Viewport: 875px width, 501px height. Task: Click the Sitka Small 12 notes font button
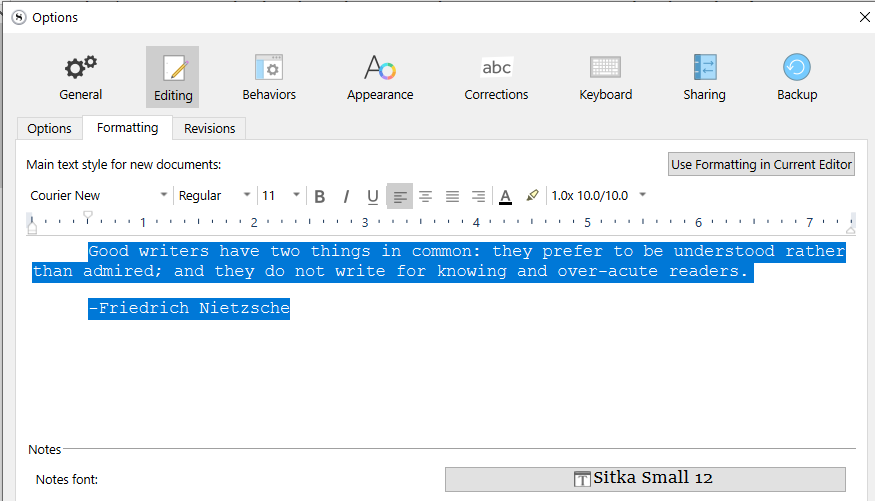click(x=645, y=479)
